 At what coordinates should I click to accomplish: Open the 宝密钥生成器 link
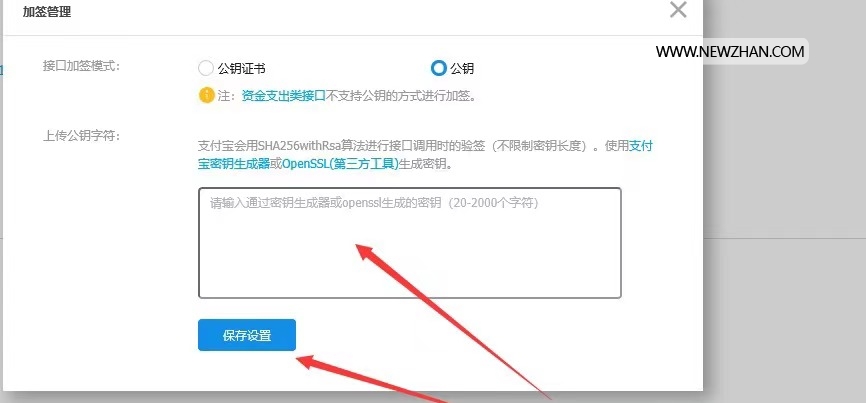234,164
